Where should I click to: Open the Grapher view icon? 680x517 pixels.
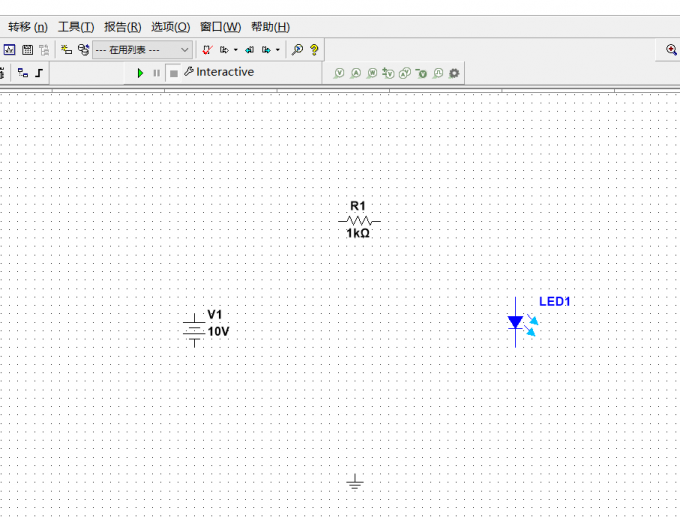coord(9,50)
